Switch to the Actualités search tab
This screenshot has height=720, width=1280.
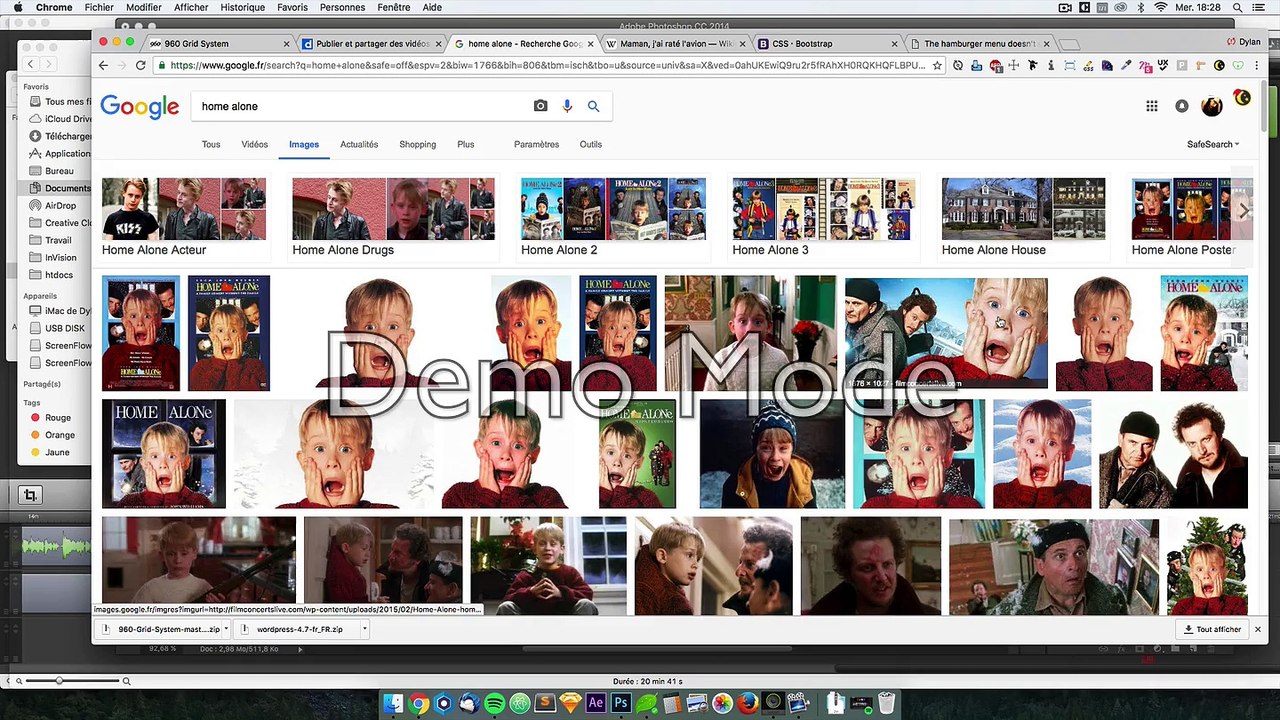pyautogui.click(x=359, y=144)
